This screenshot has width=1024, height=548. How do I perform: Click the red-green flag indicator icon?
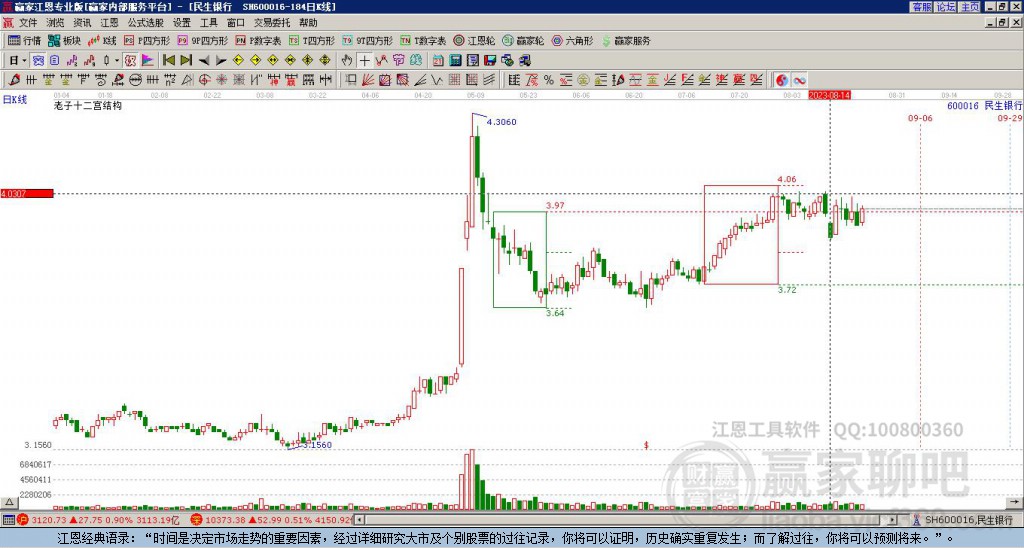pyautogui.click(x=148, y=61)
